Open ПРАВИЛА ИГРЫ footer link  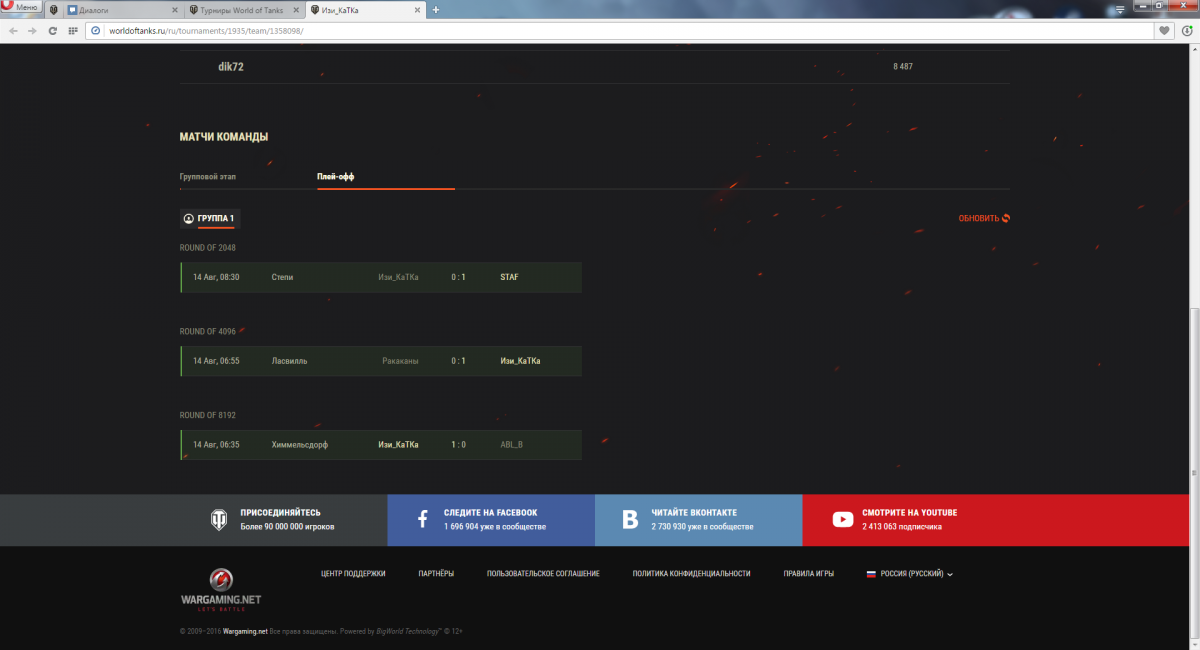pos(809,574)
